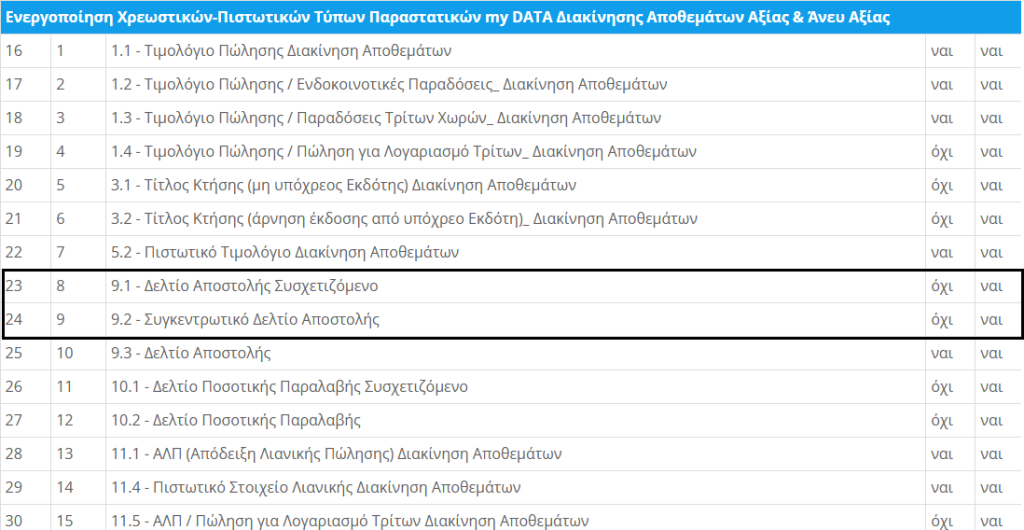Select 11.4 Πιστωτικό Στοιχείο Λιανικής row
Screen dimensions: 1024x530
point(512,488)
